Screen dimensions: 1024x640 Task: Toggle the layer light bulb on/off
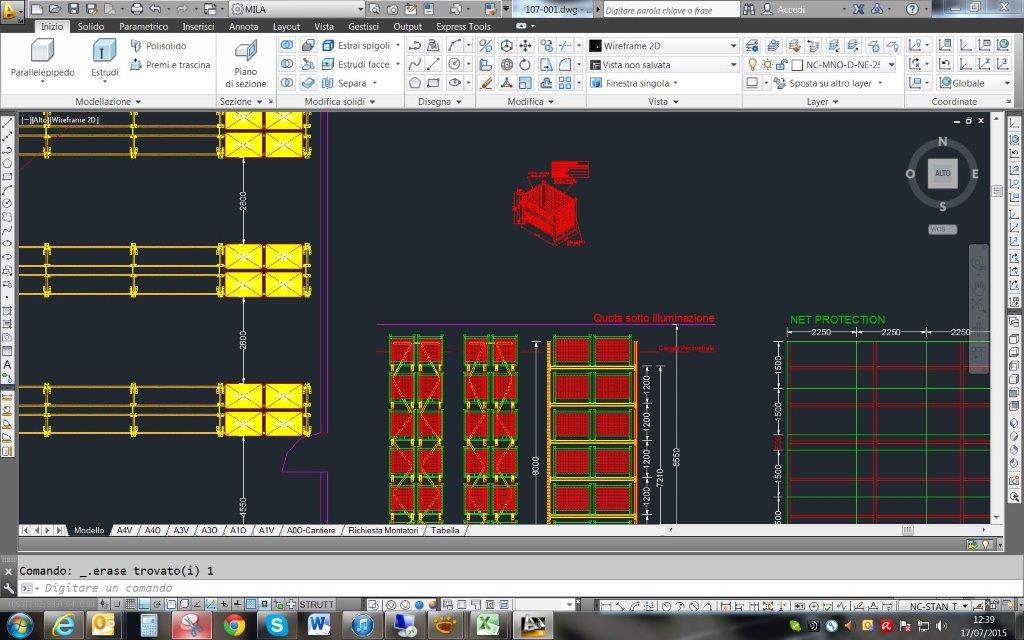pyautogui.click(x=753, y=65)
